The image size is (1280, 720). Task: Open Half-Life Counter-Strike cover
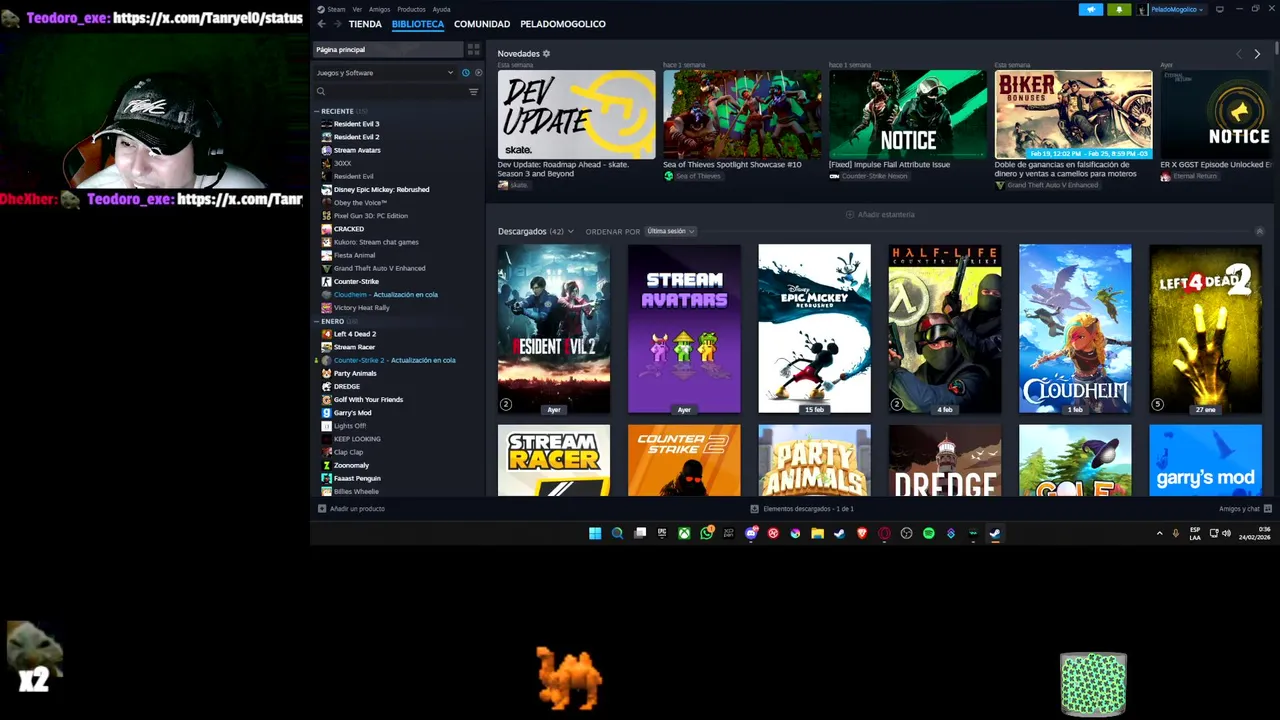pos(945,329)
